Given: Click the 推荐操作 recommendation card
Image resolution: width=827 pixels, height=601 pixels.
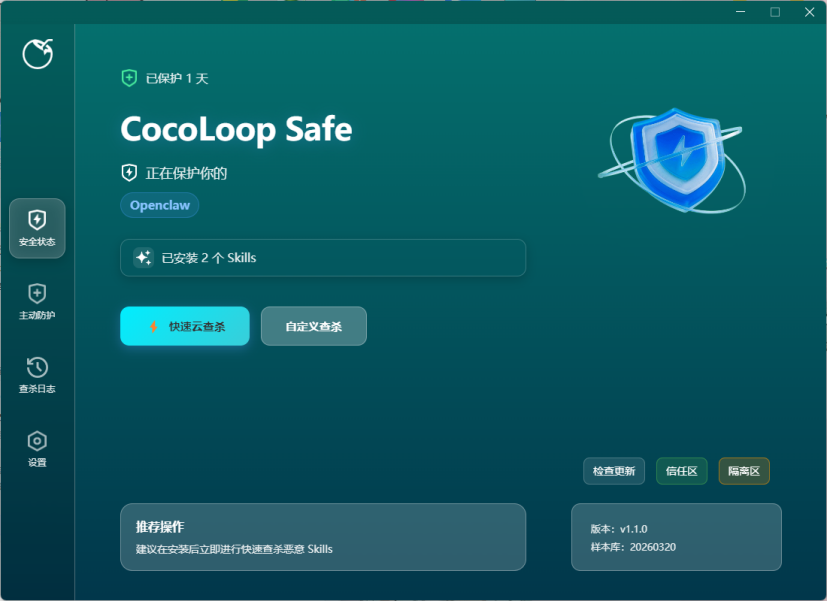Looking at the screenshot, I should point(322,537).
